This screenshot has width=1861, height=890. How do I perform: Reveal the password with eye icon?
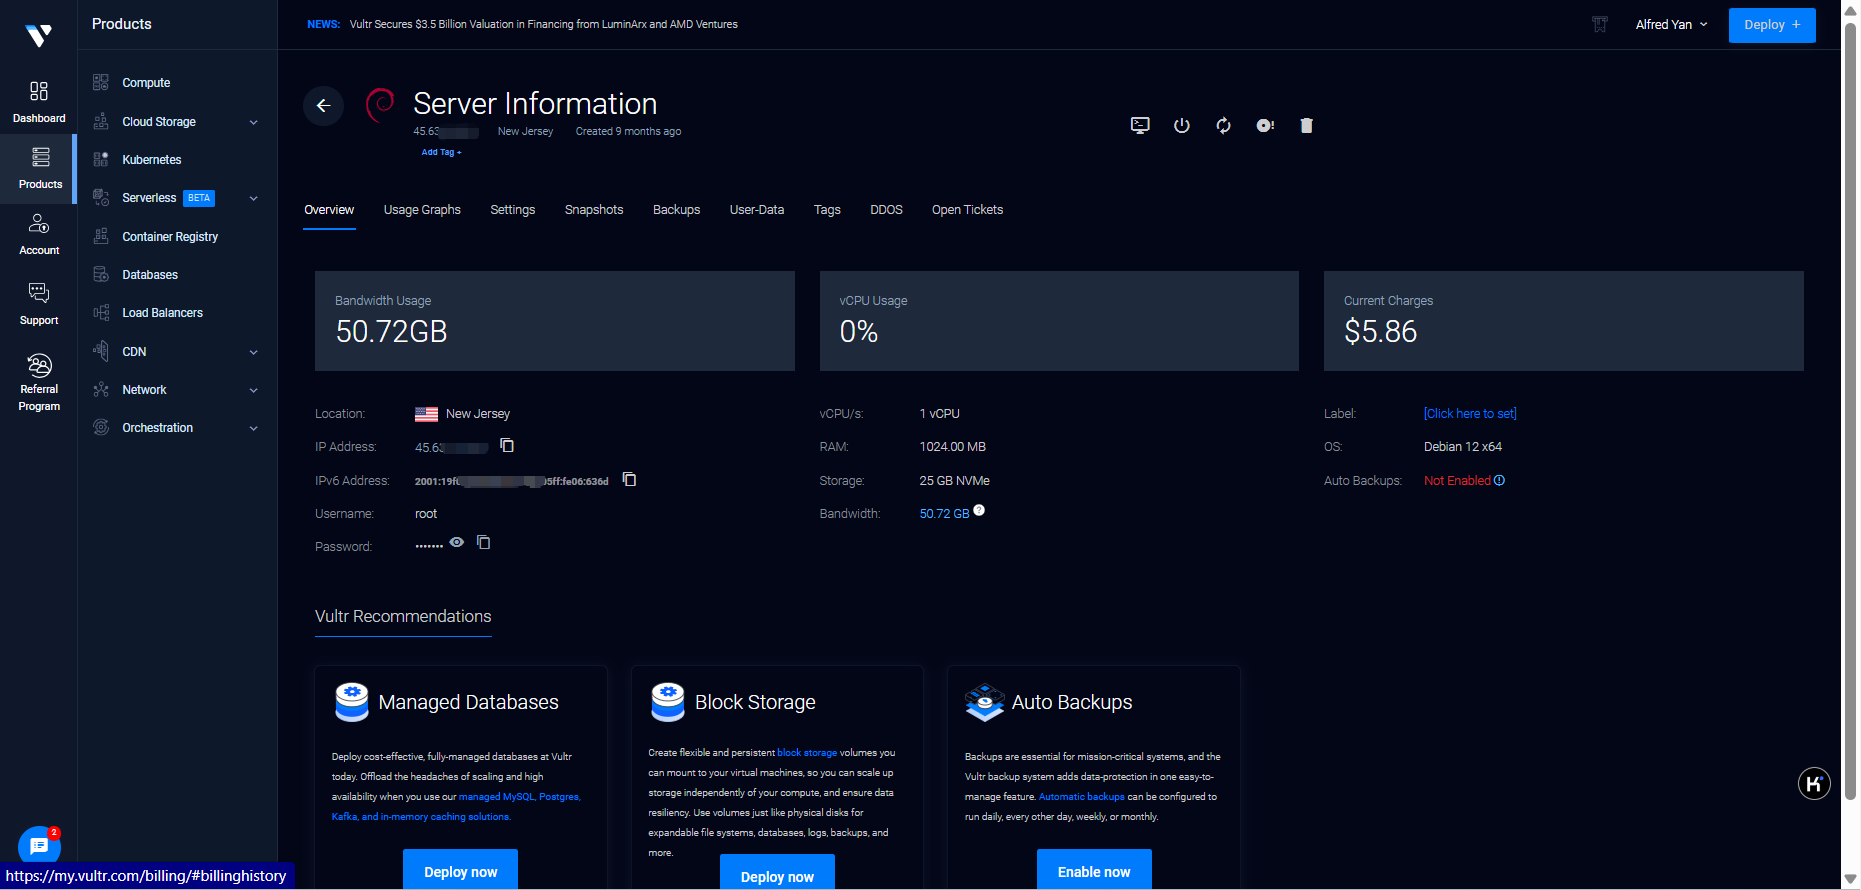pos(457,542)
